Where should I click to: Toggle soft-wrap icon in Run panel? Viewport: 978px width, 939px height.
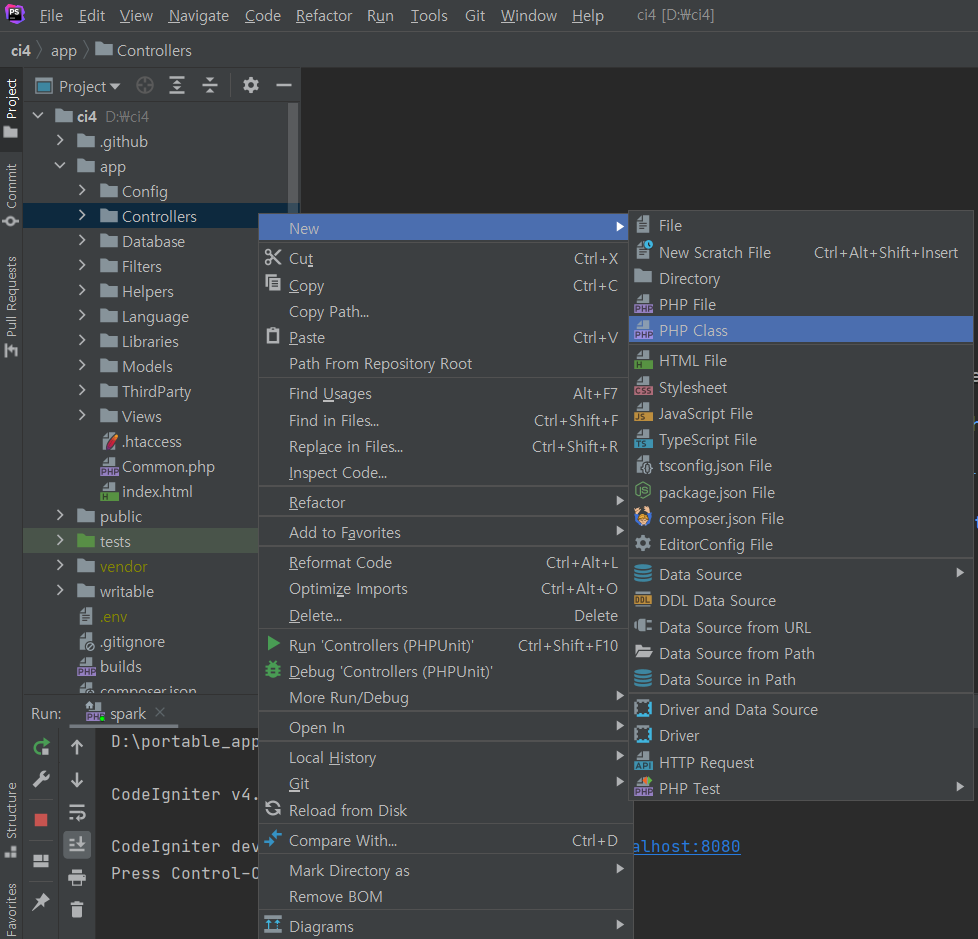click(x=77, y=812)
